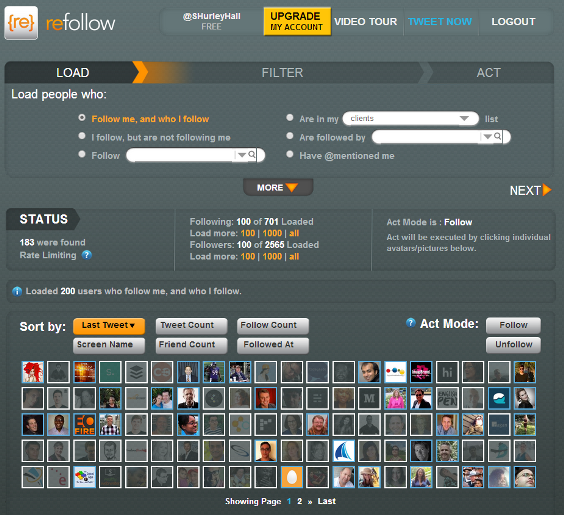Sort by Followed At
Image resolution: width=564 pixels, height=515 pixels.
[273, 345]
